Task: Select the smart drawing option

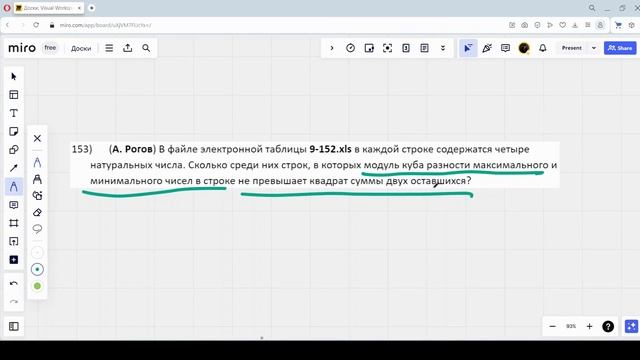Action: coord(37,196)
